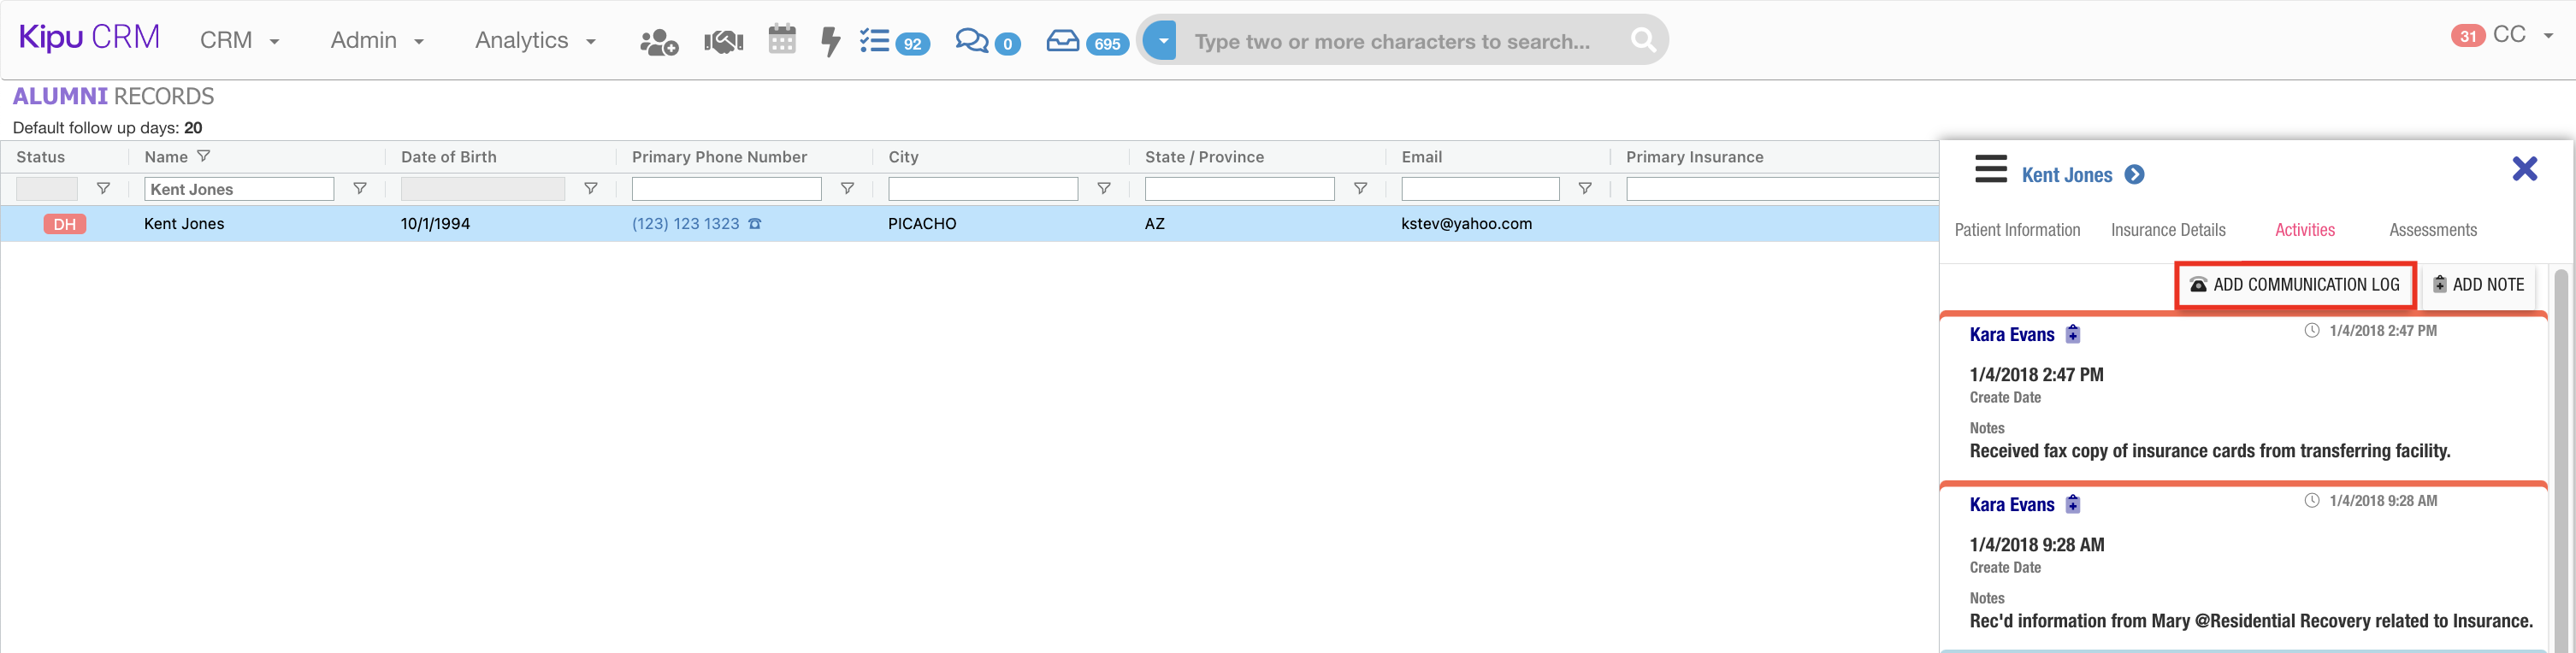Expand the Analytics dropdown menu
Viewport: 2576px width, 653px height.
[x=535, y=41]
